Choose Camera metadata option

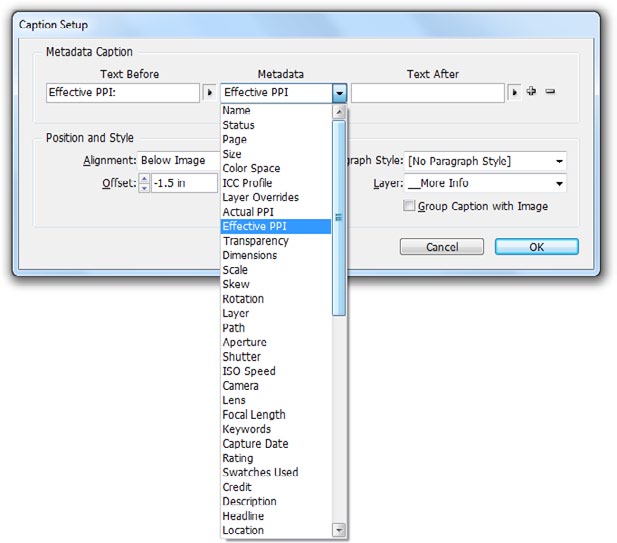coord(276,386)
